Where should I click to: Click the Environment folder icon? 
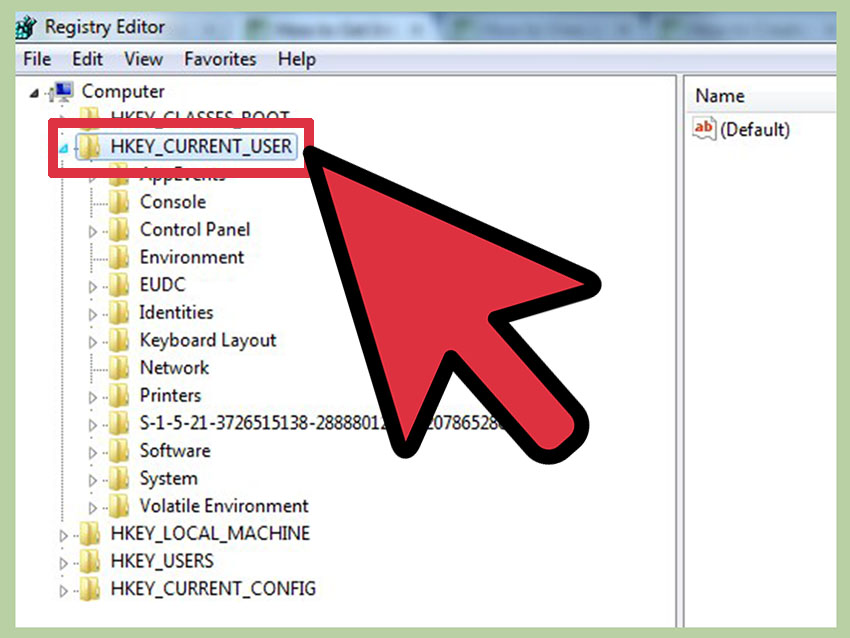click(x=119, y=257)
